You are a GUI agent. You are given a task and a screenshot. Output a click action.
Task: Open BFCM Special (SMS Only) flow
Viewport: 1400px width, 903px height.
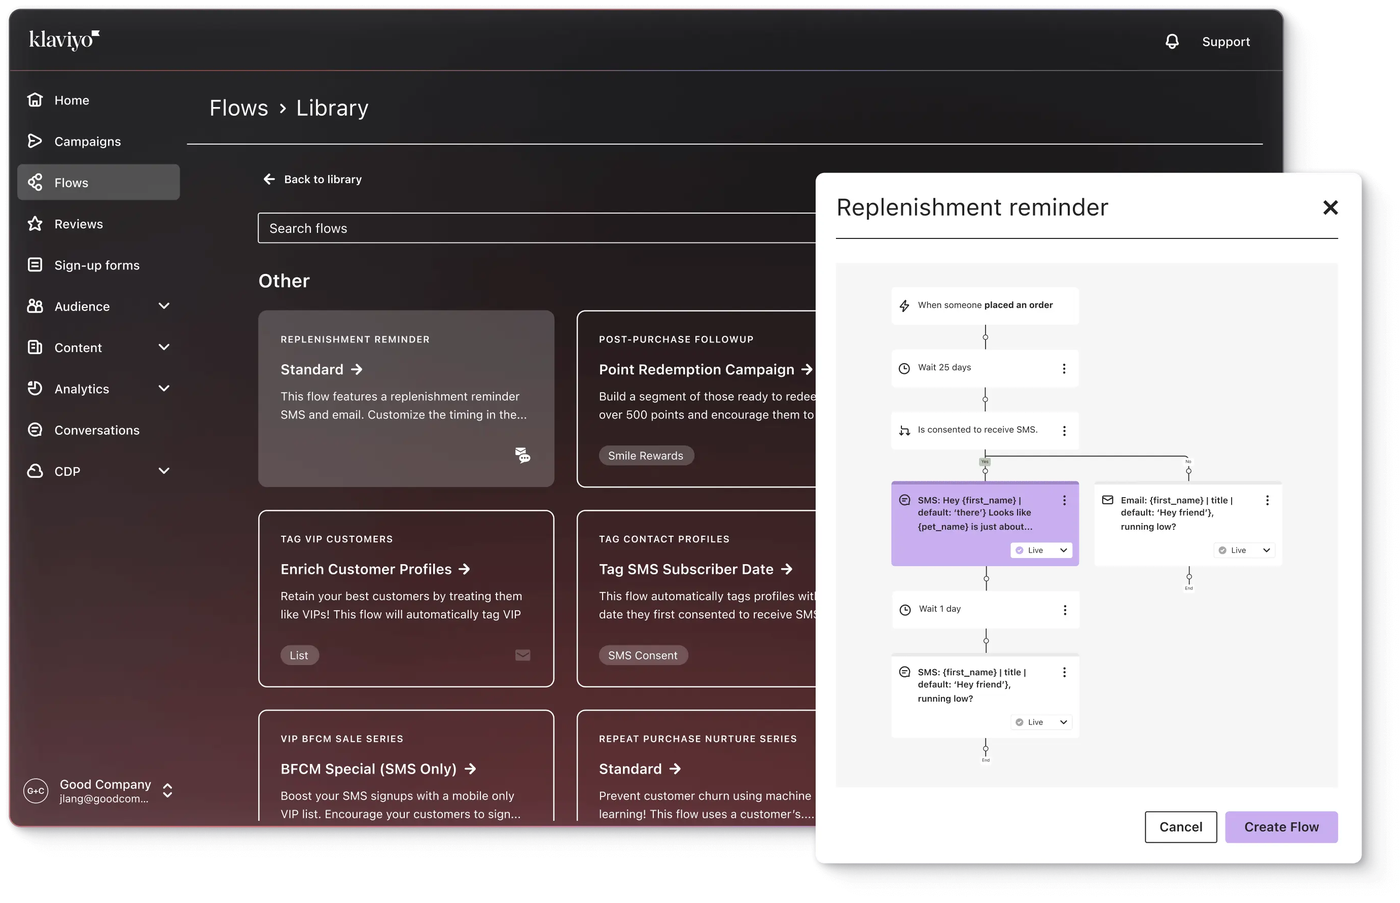378,769
